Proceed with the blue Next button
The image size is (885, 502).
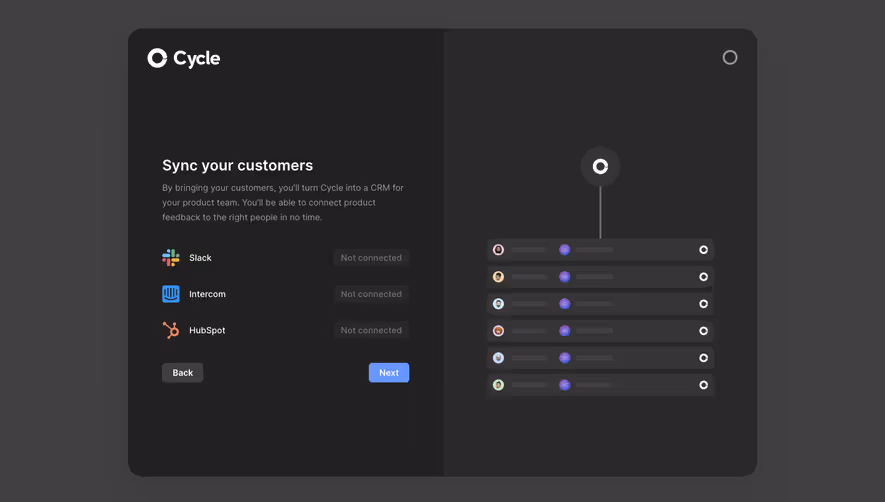[389, 373]
